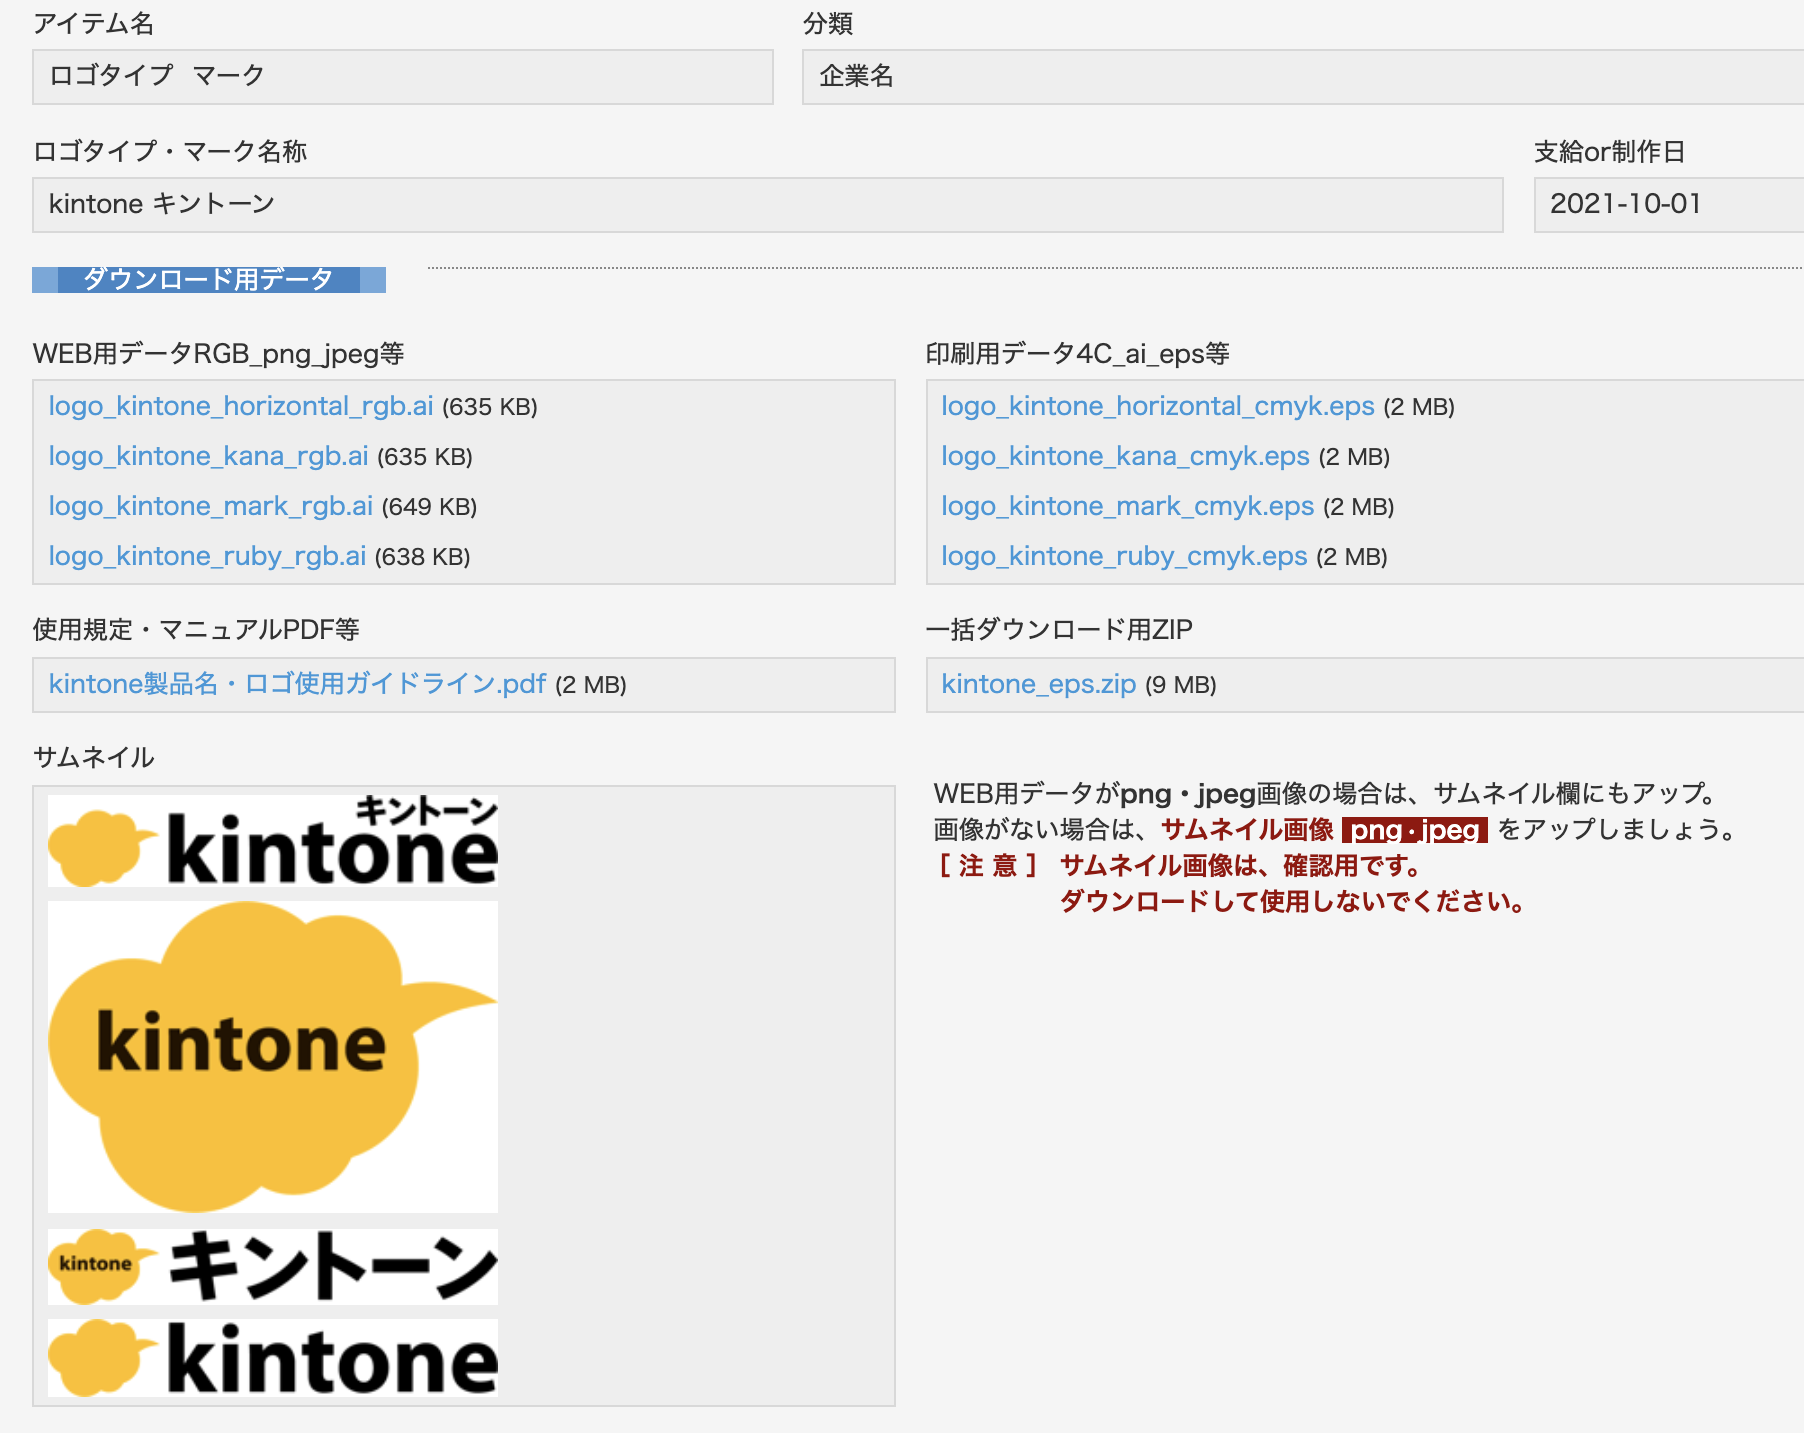This screenshot has width=1804, height=1433.
Task: Click the アイテム名 field with ロゴタイプ マーク
Action: click(403, 77)
